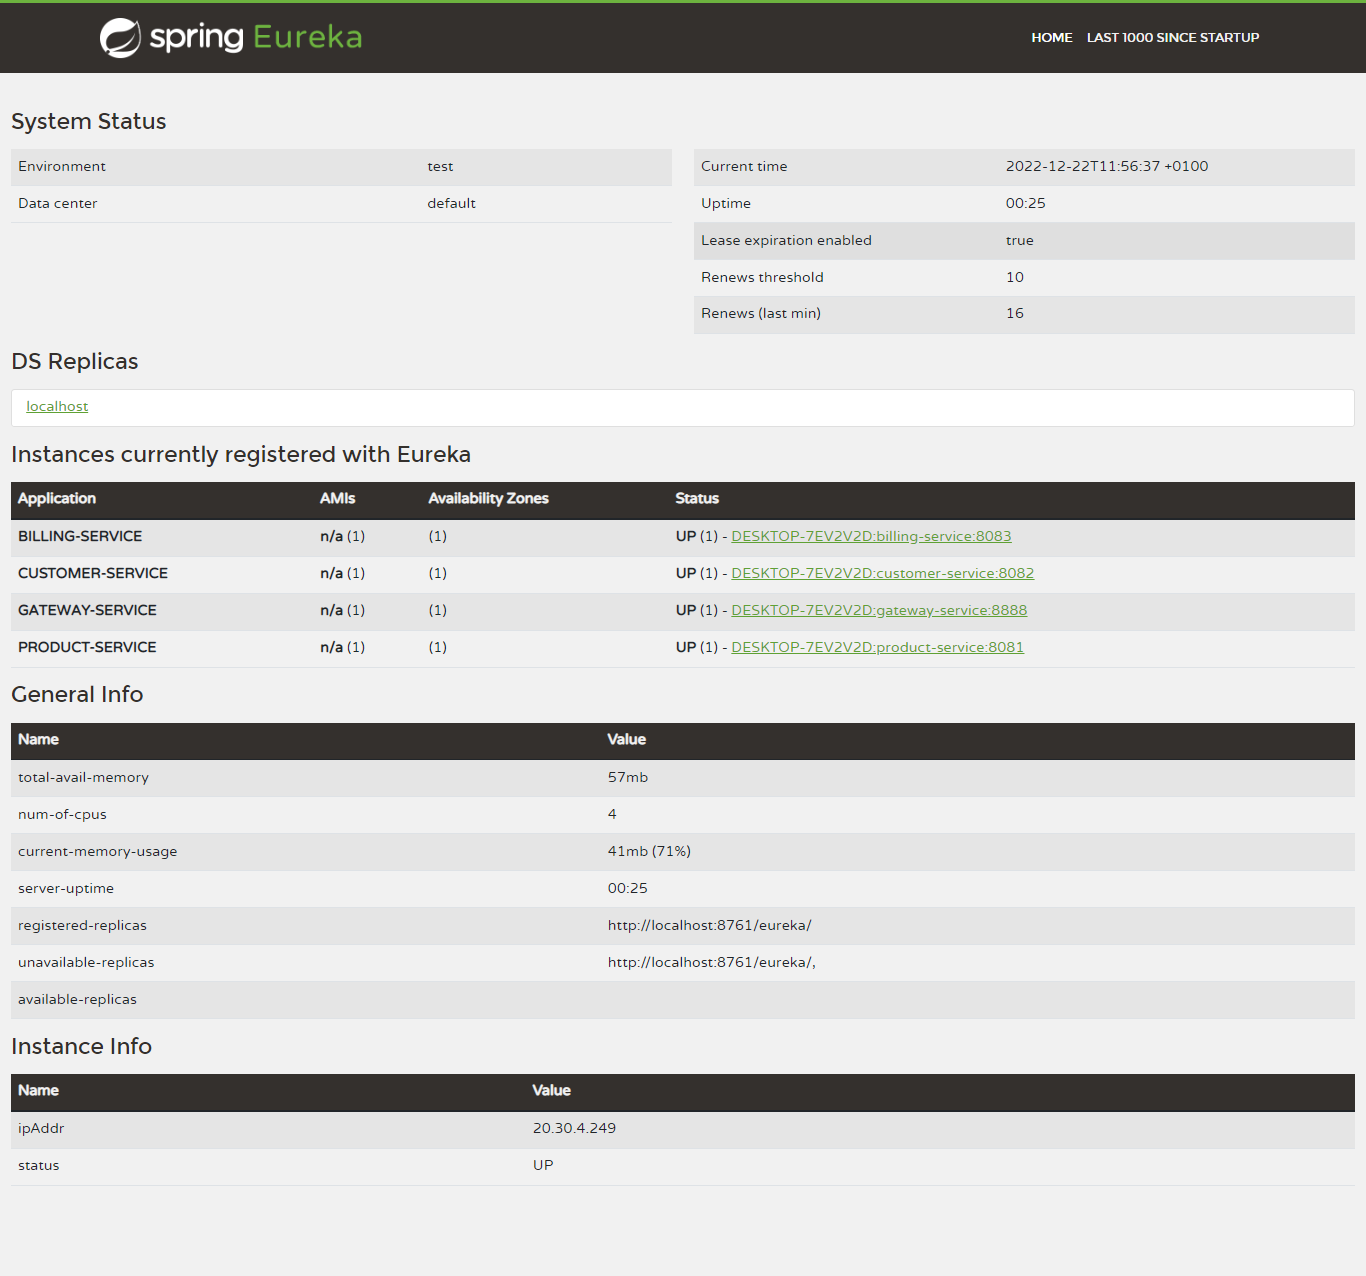Open the product-service:8081 instance link
The width and height of the screenshot is (1366, 1276).
click(x=878, y=648)
